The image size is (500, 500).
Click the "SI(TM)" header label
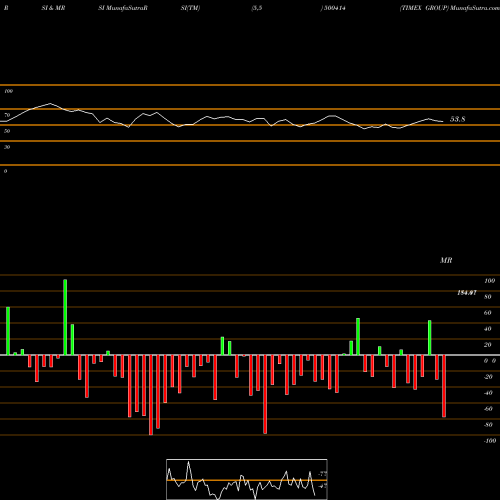(x=190, y=8)
